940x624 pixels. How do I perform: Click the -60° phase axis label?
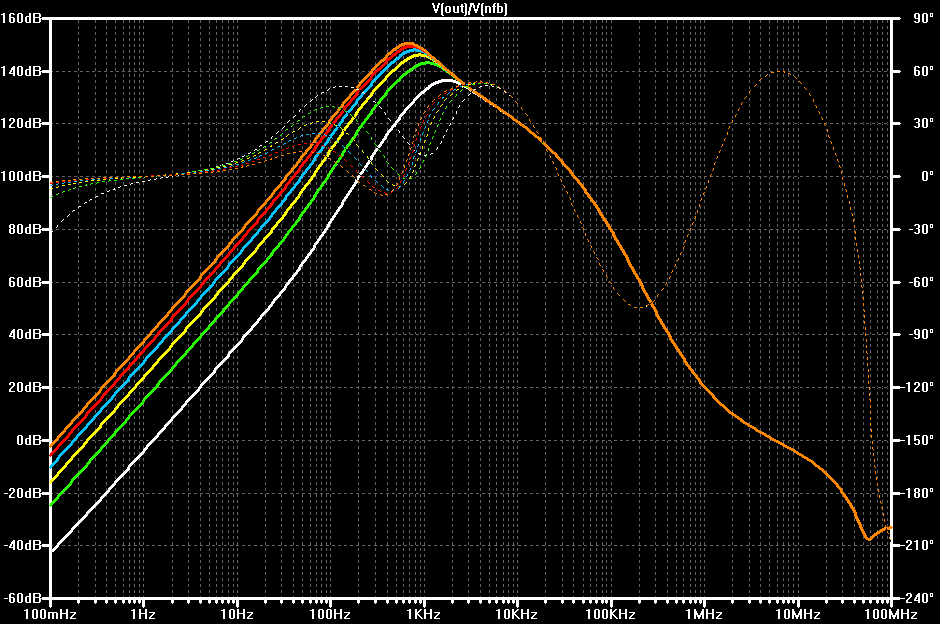coord(921,282)
